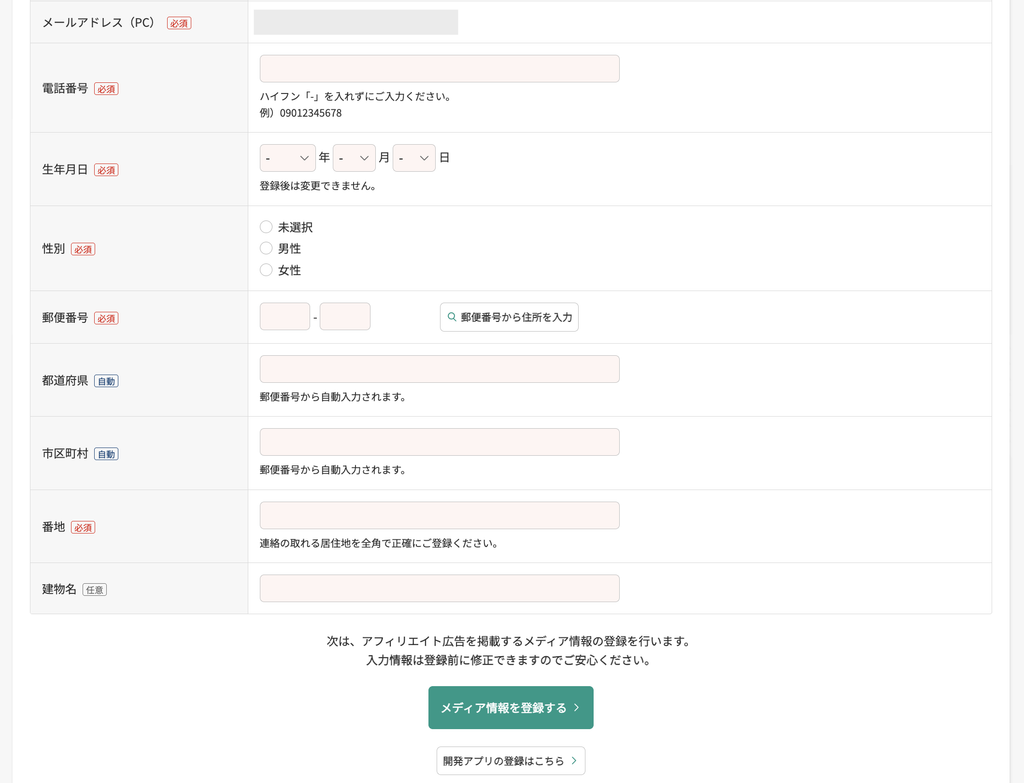Image resolution: width=1024 pixels, height=783 pixels.
Task: Click the 郵便番号から住所を入力 button
Action: (x=509, y=317)
